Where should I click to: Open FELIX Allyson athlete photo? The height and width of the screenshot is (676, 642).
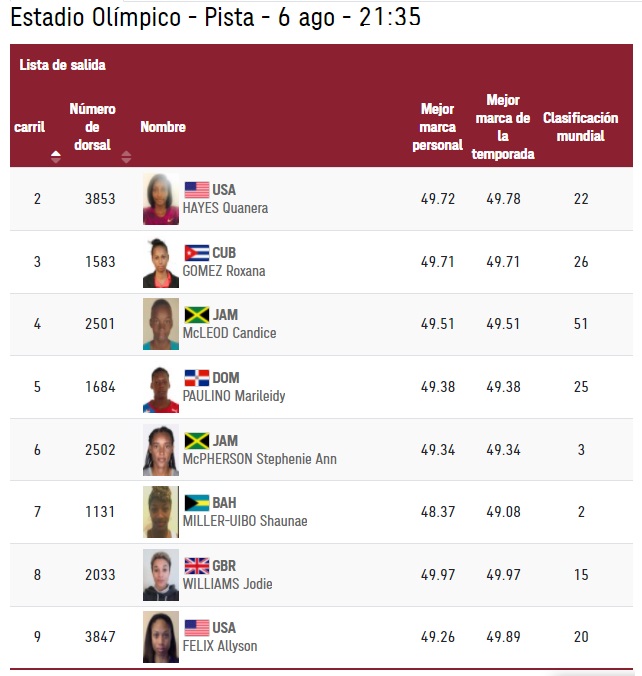coord(161,637)
